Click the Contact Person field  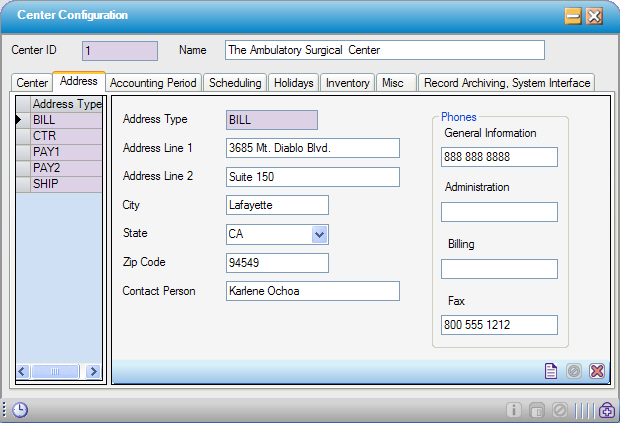point(313,291)
